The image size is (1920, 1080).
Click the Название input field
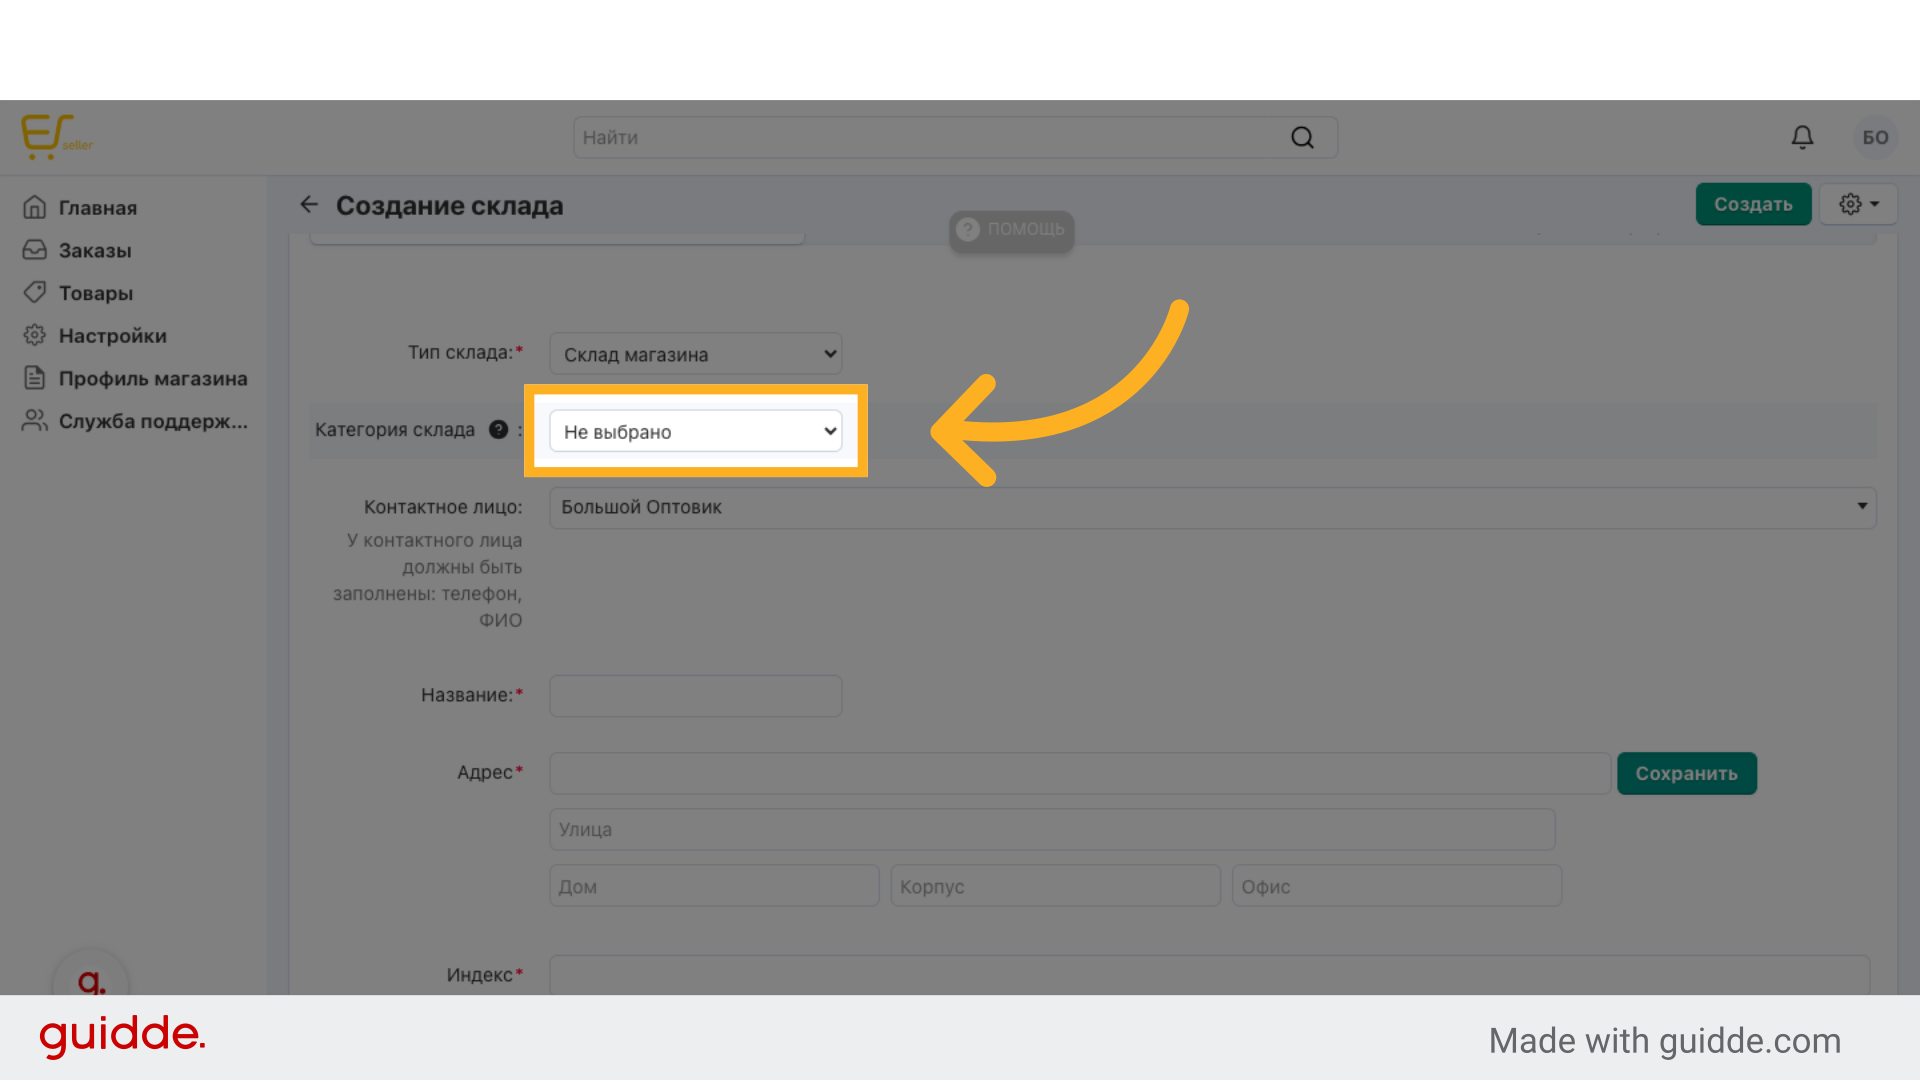click(x=696, y=696)
